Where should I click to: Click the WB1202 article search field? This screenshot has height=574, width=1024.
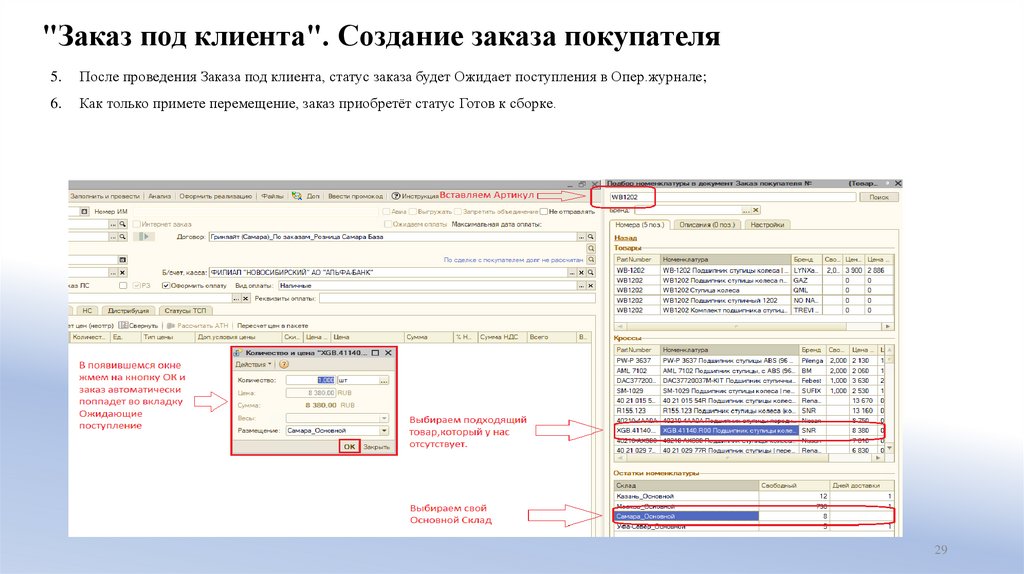[732, 197]
